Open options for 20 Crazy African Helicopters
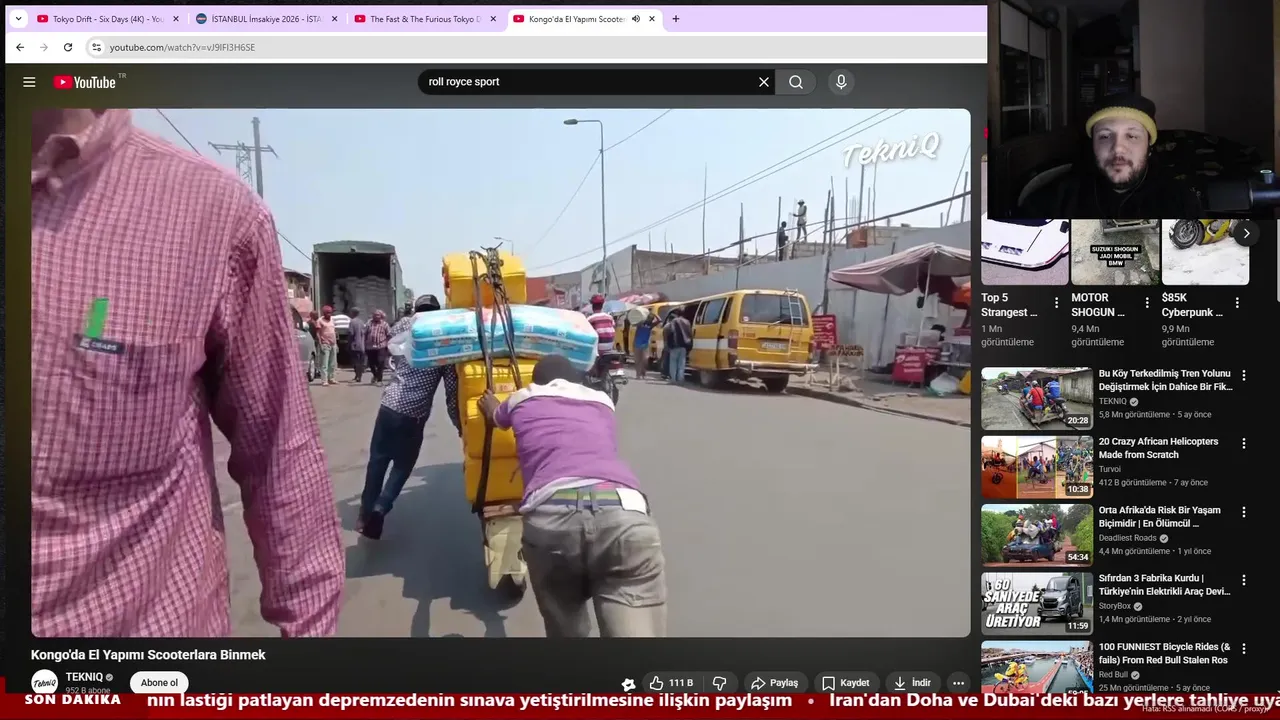This screenshot has width=1280, height=720. click(x=1244, y=443)
